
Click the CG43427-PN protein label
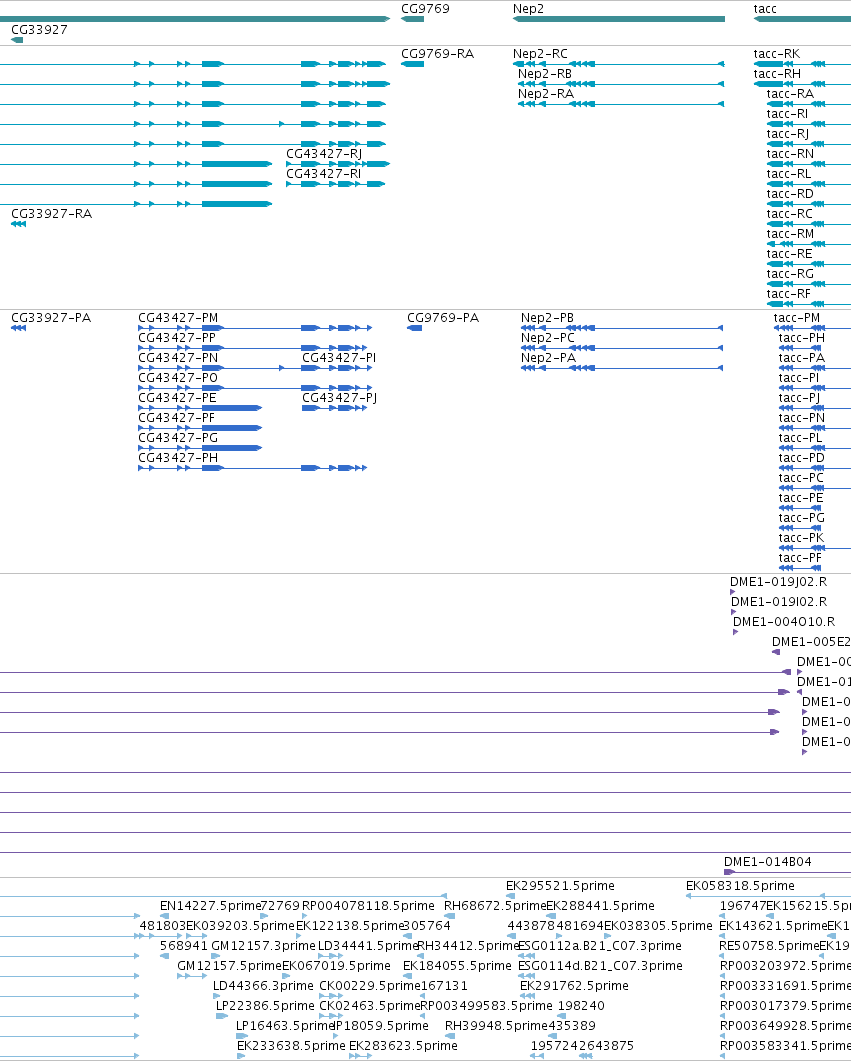pos(178,357)
